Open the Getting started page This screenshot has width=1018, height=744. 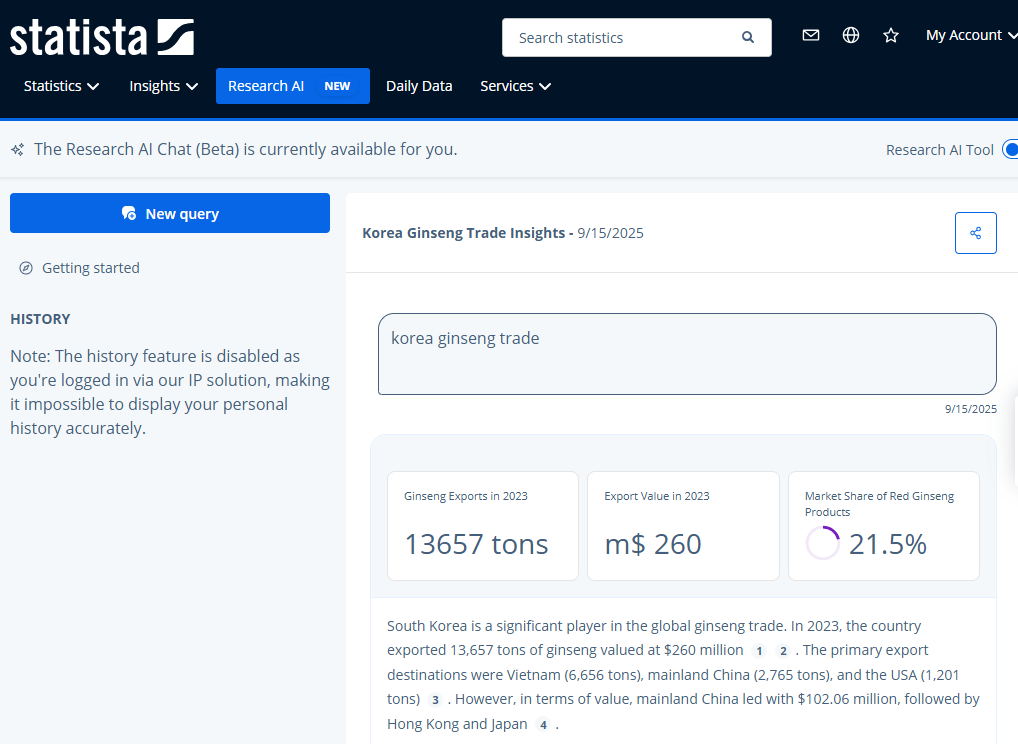[x=90, y=267]
